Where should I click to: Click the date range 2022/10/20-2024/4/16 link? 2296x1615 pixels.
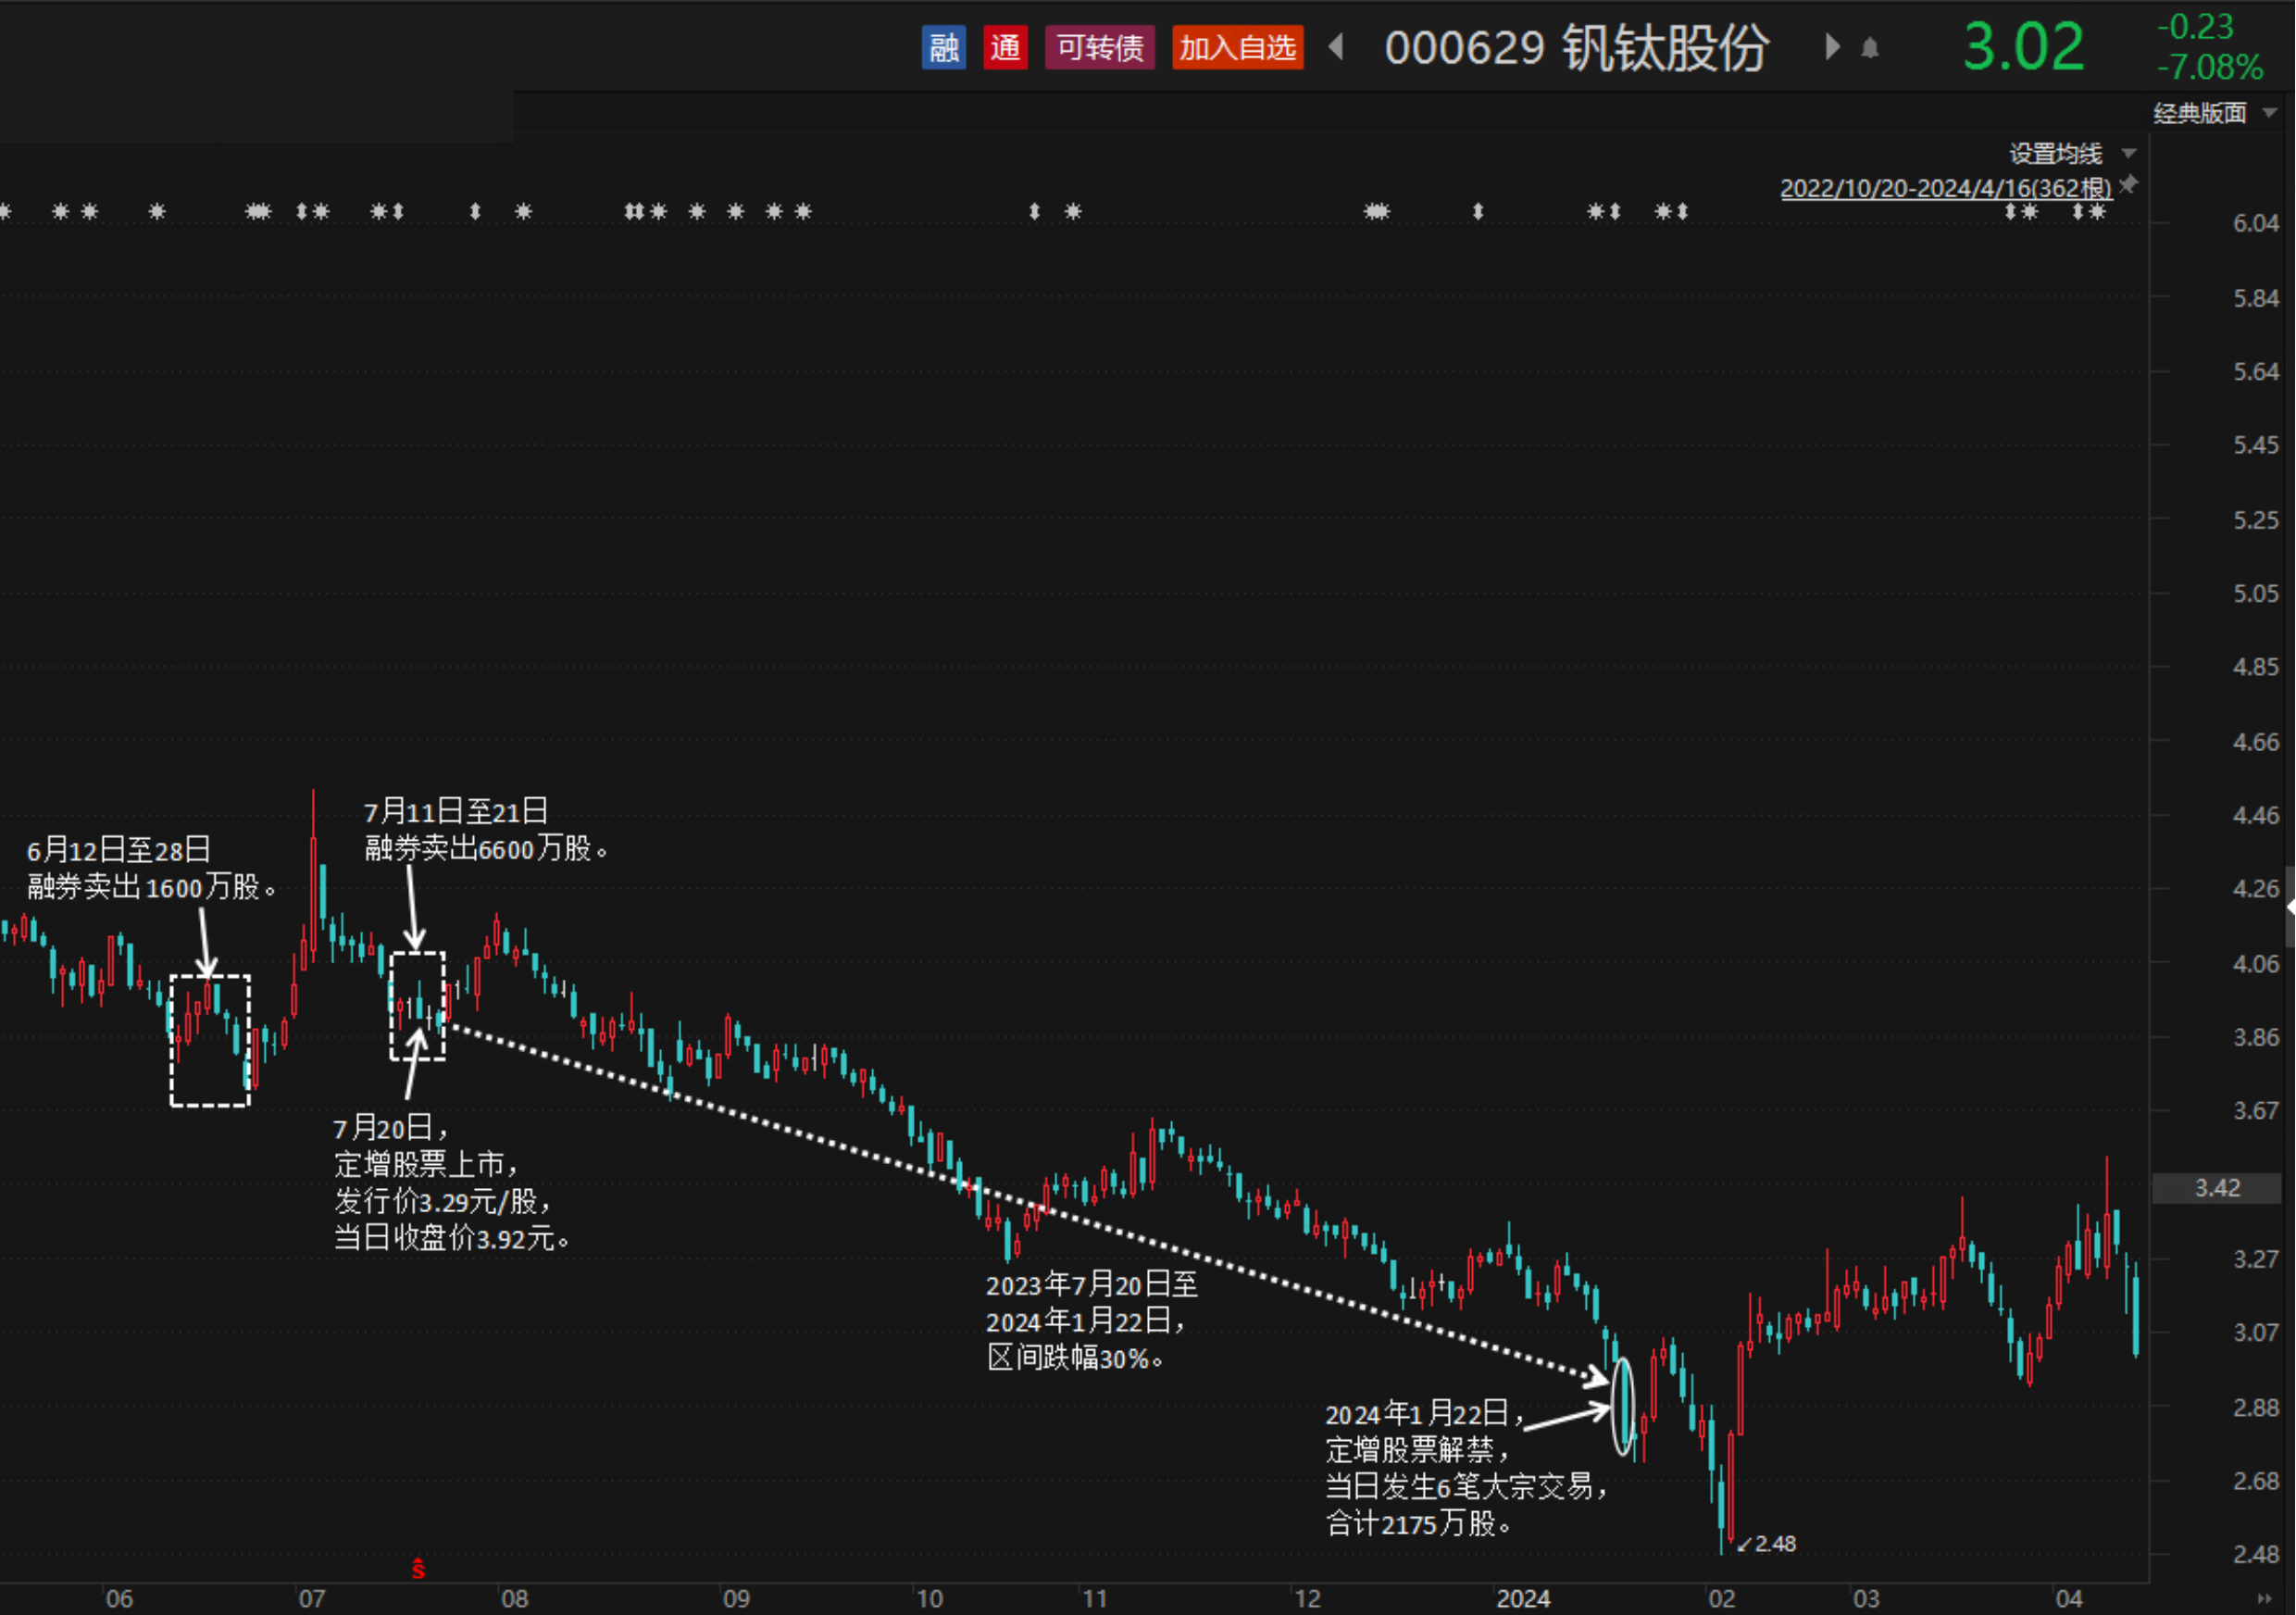coord(1946,188)
